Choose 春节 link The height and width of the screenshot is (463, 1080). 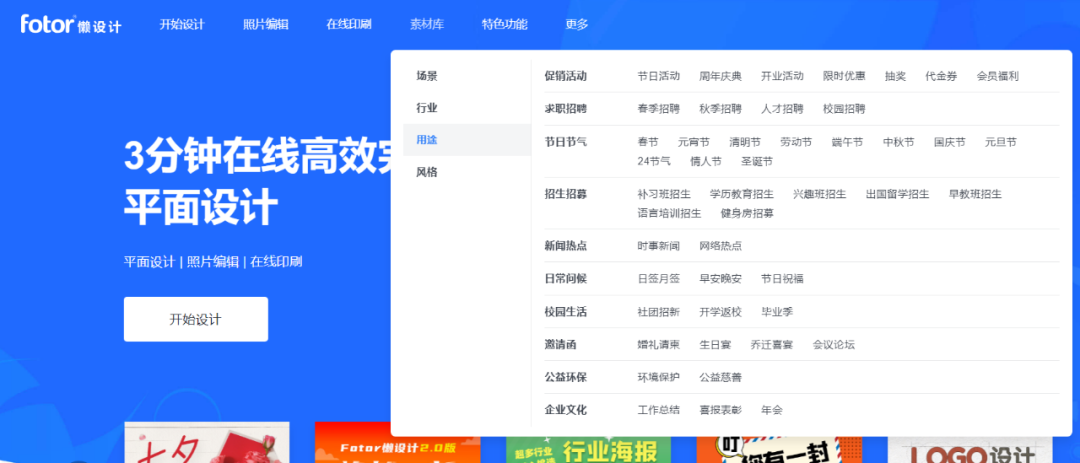647,142
